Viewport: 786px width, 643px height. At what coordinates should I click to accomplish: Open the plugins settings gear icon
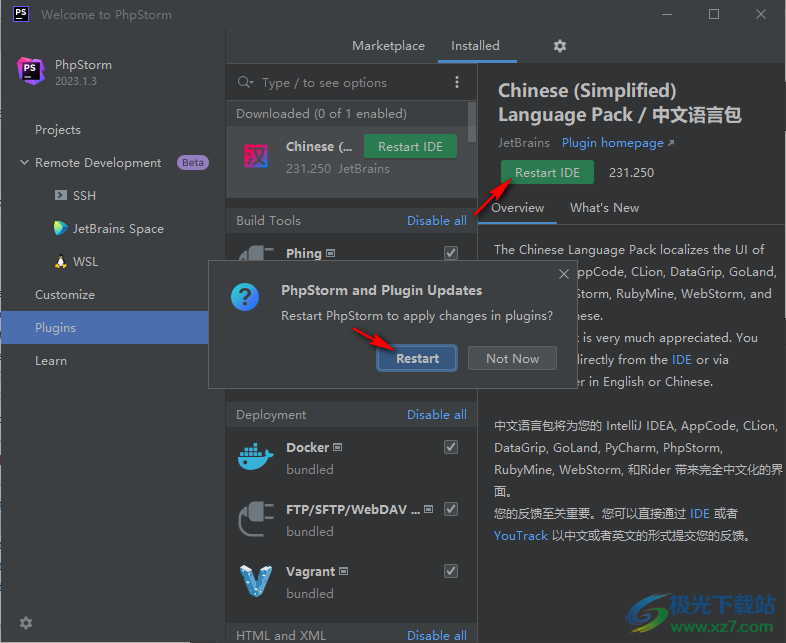coord(559,46)
